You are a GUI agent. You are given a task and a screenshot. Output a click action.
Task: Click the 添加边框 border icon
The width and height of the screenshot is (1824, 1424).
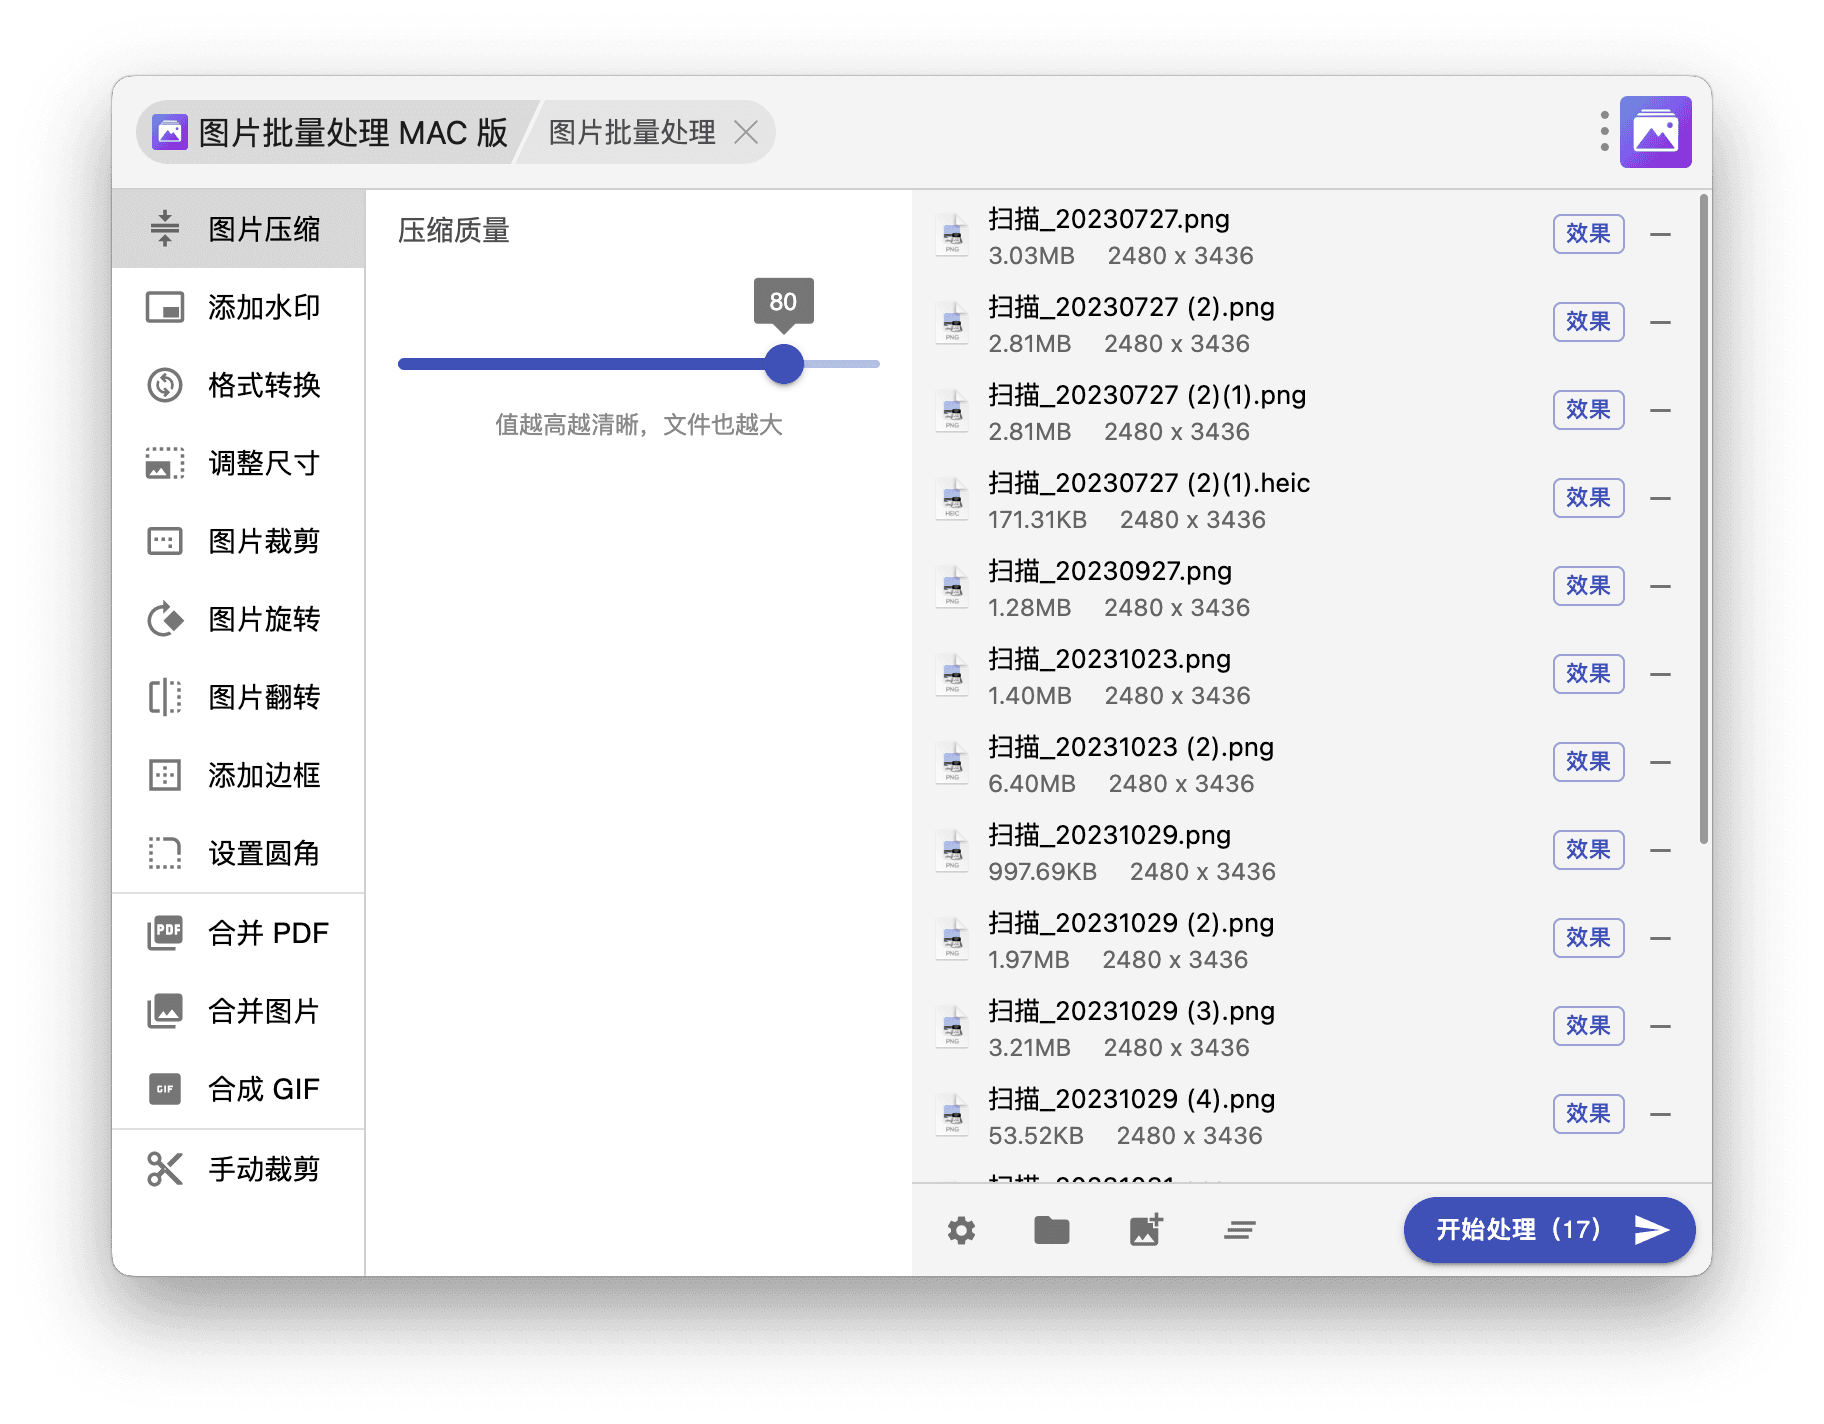pyautogui.click(x=165, y=775)
